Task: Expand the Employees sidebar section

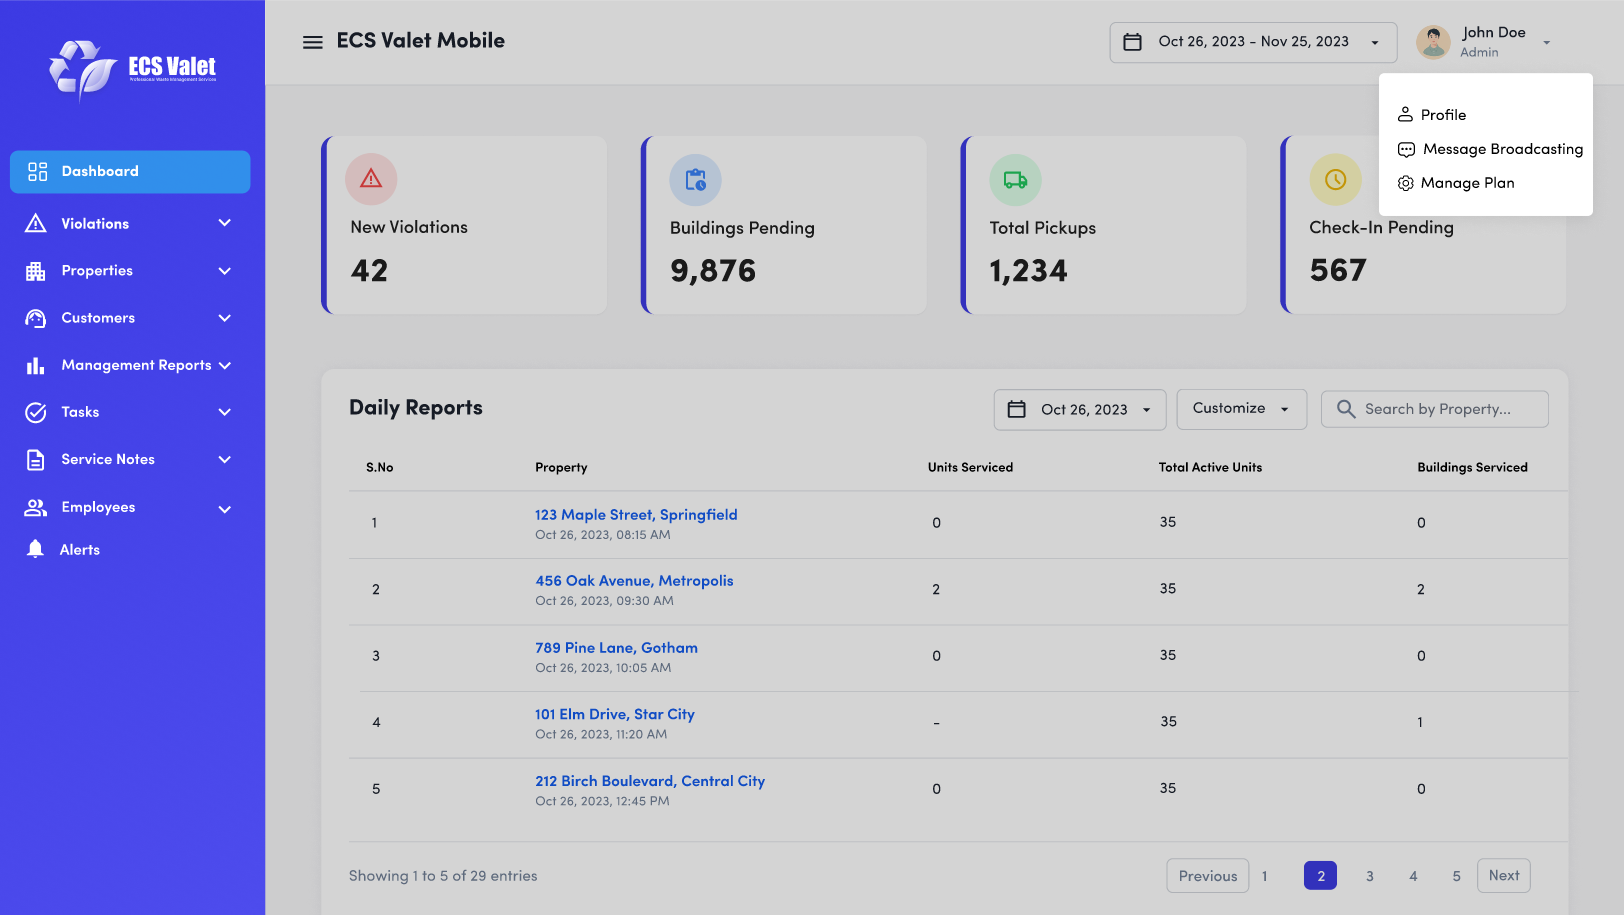Action: tap(98, 507)
